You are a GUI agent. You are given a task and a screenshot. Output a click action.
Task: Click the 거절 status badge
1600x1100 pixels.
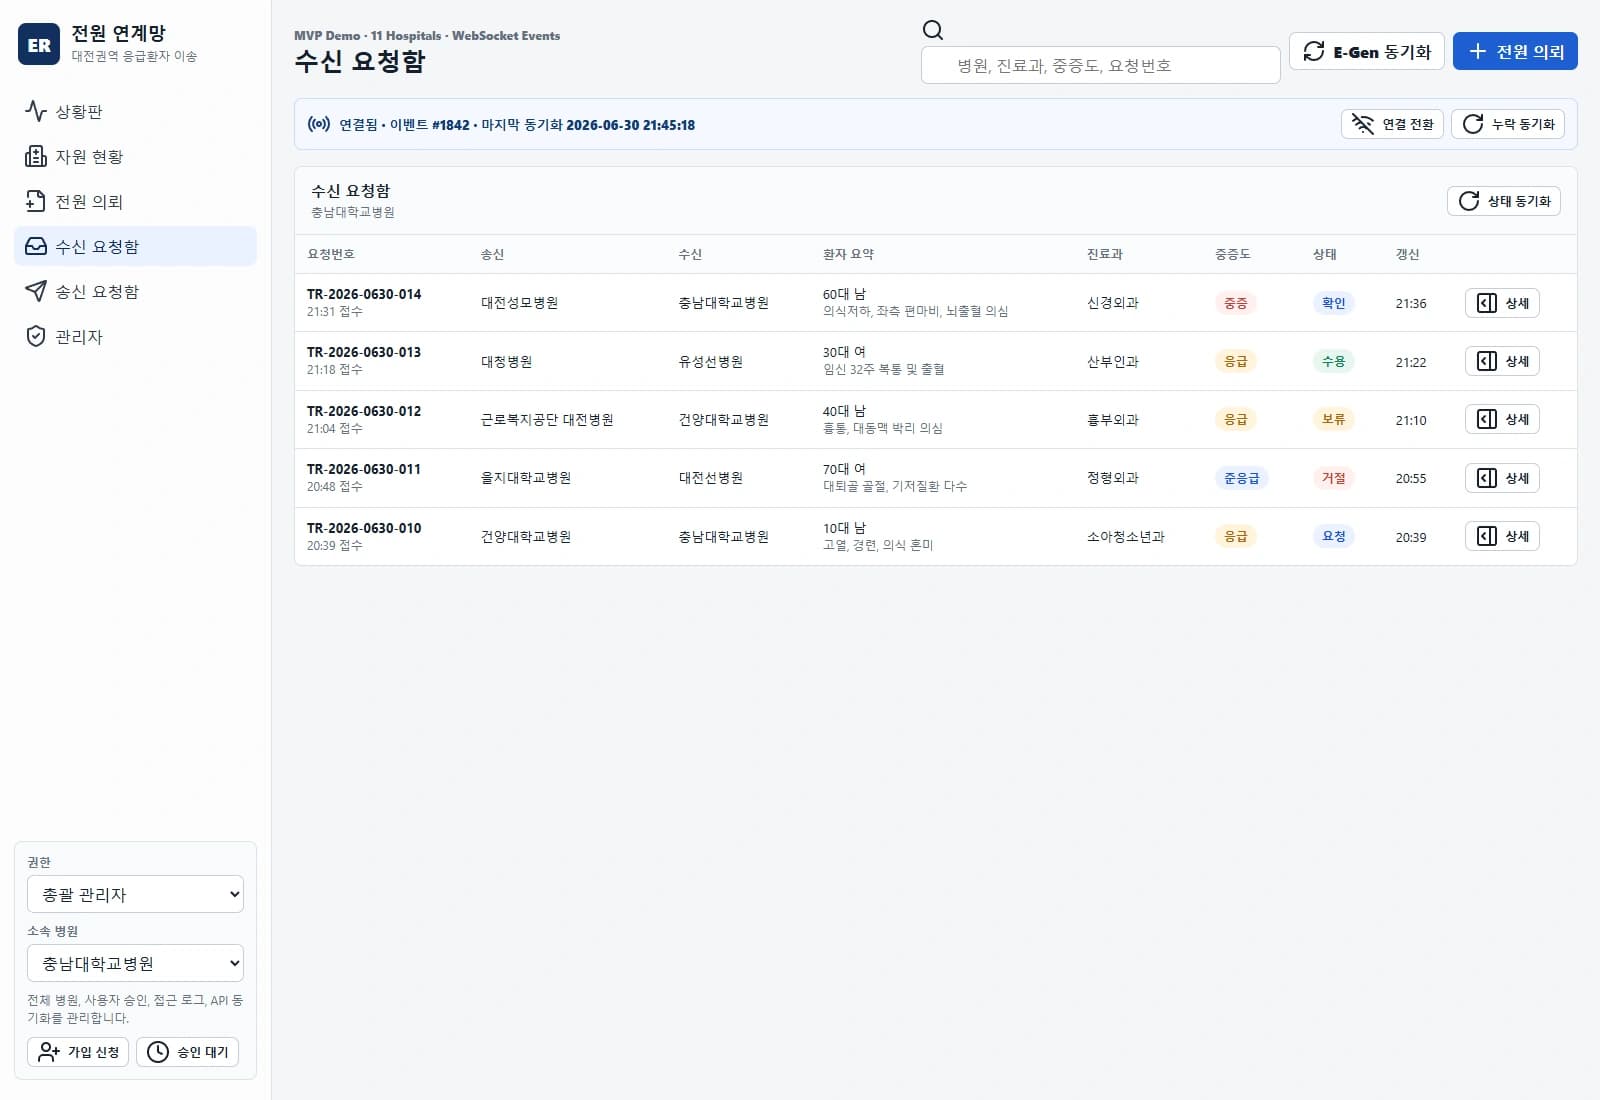[1334, 478]
